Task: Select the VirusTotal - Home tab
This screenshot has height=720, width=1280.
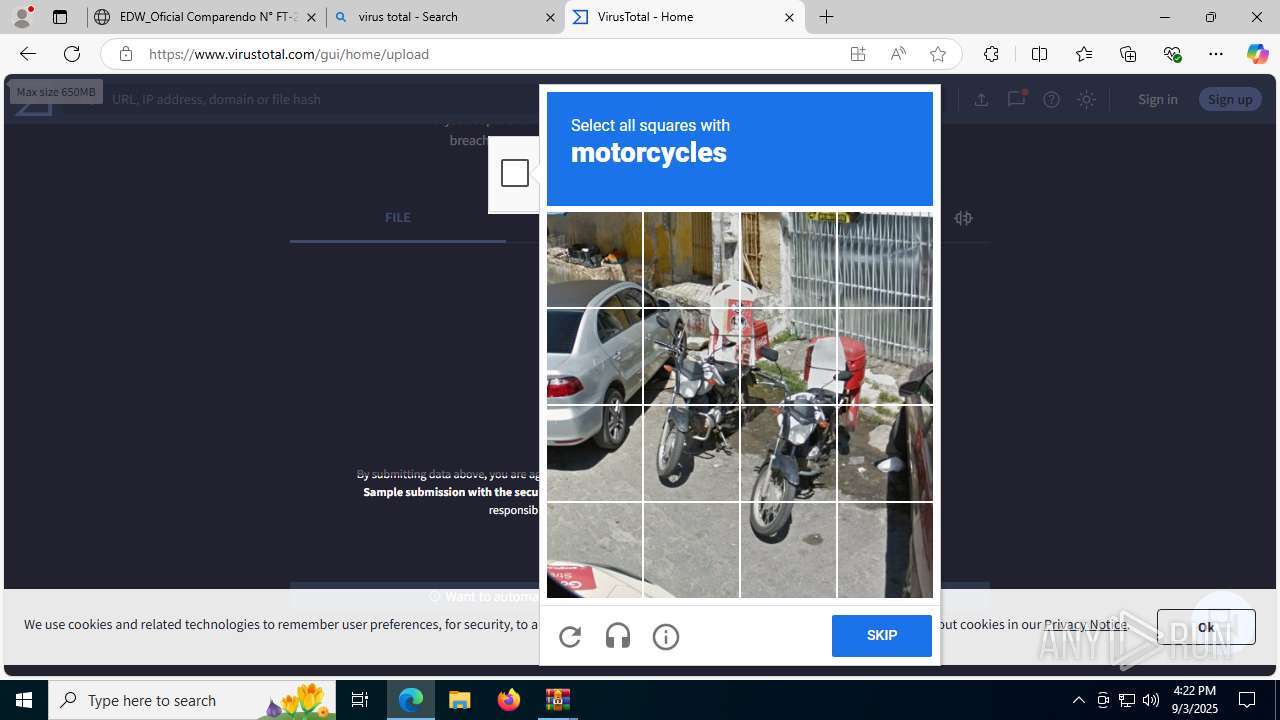Action: [685, 17]
